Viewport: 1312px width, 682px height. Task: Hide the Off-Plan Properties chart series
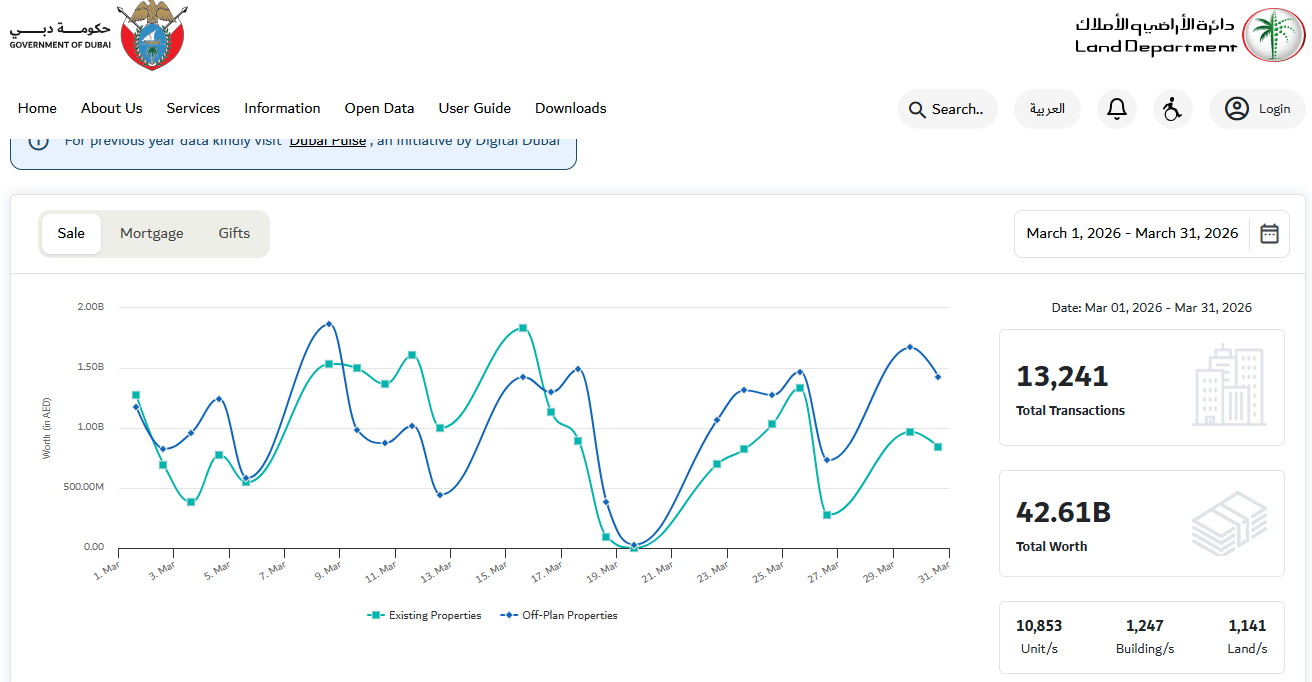click(x=559, y=615)
